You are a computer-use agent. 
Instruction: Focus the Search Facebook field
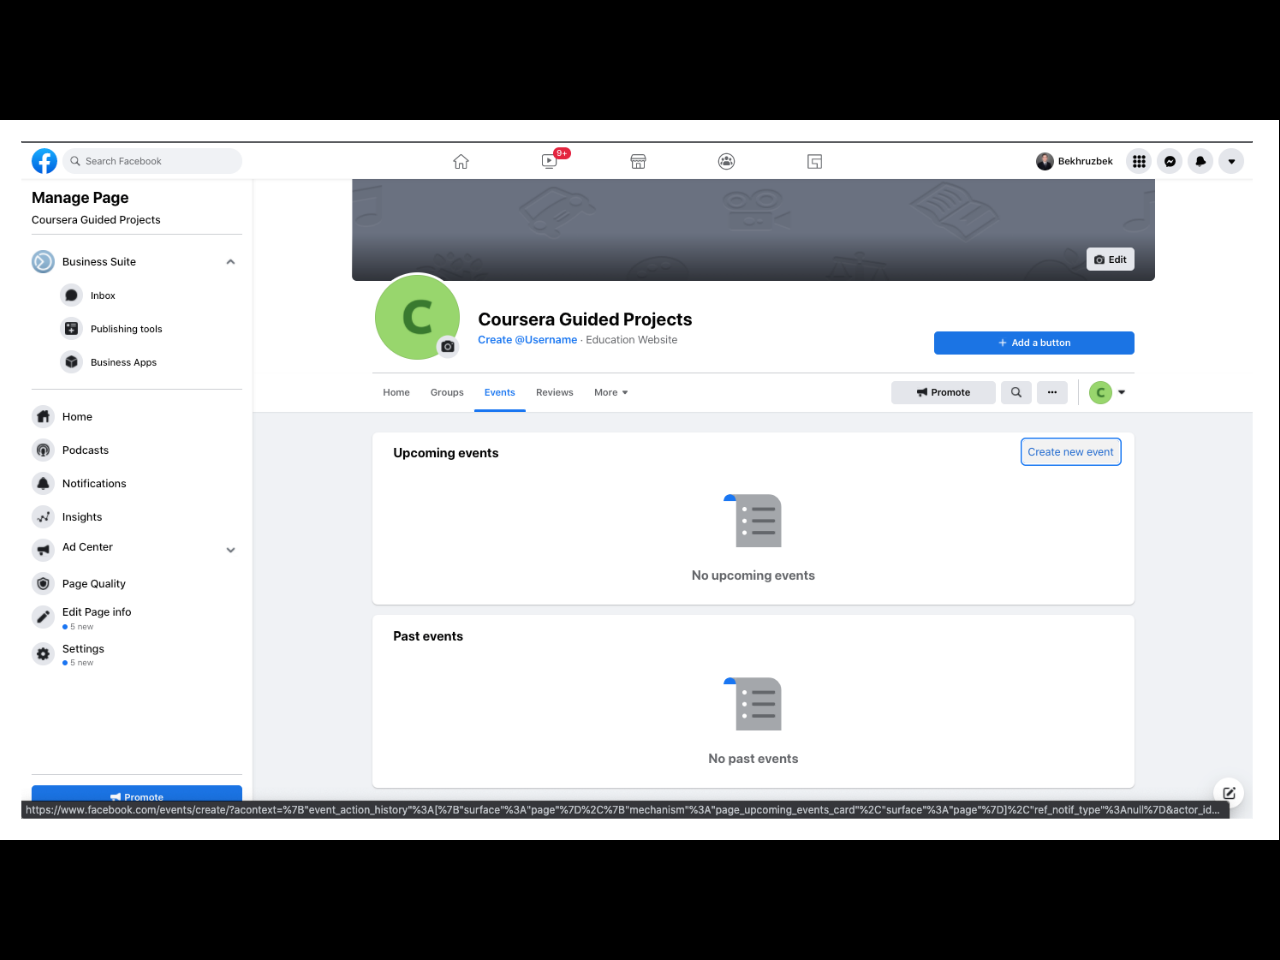[153, 161]
